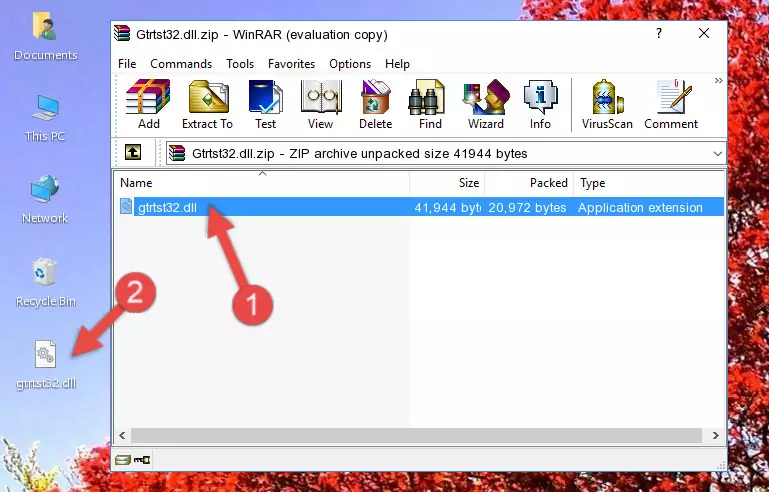Sort list by Packed column

(529, 183)
